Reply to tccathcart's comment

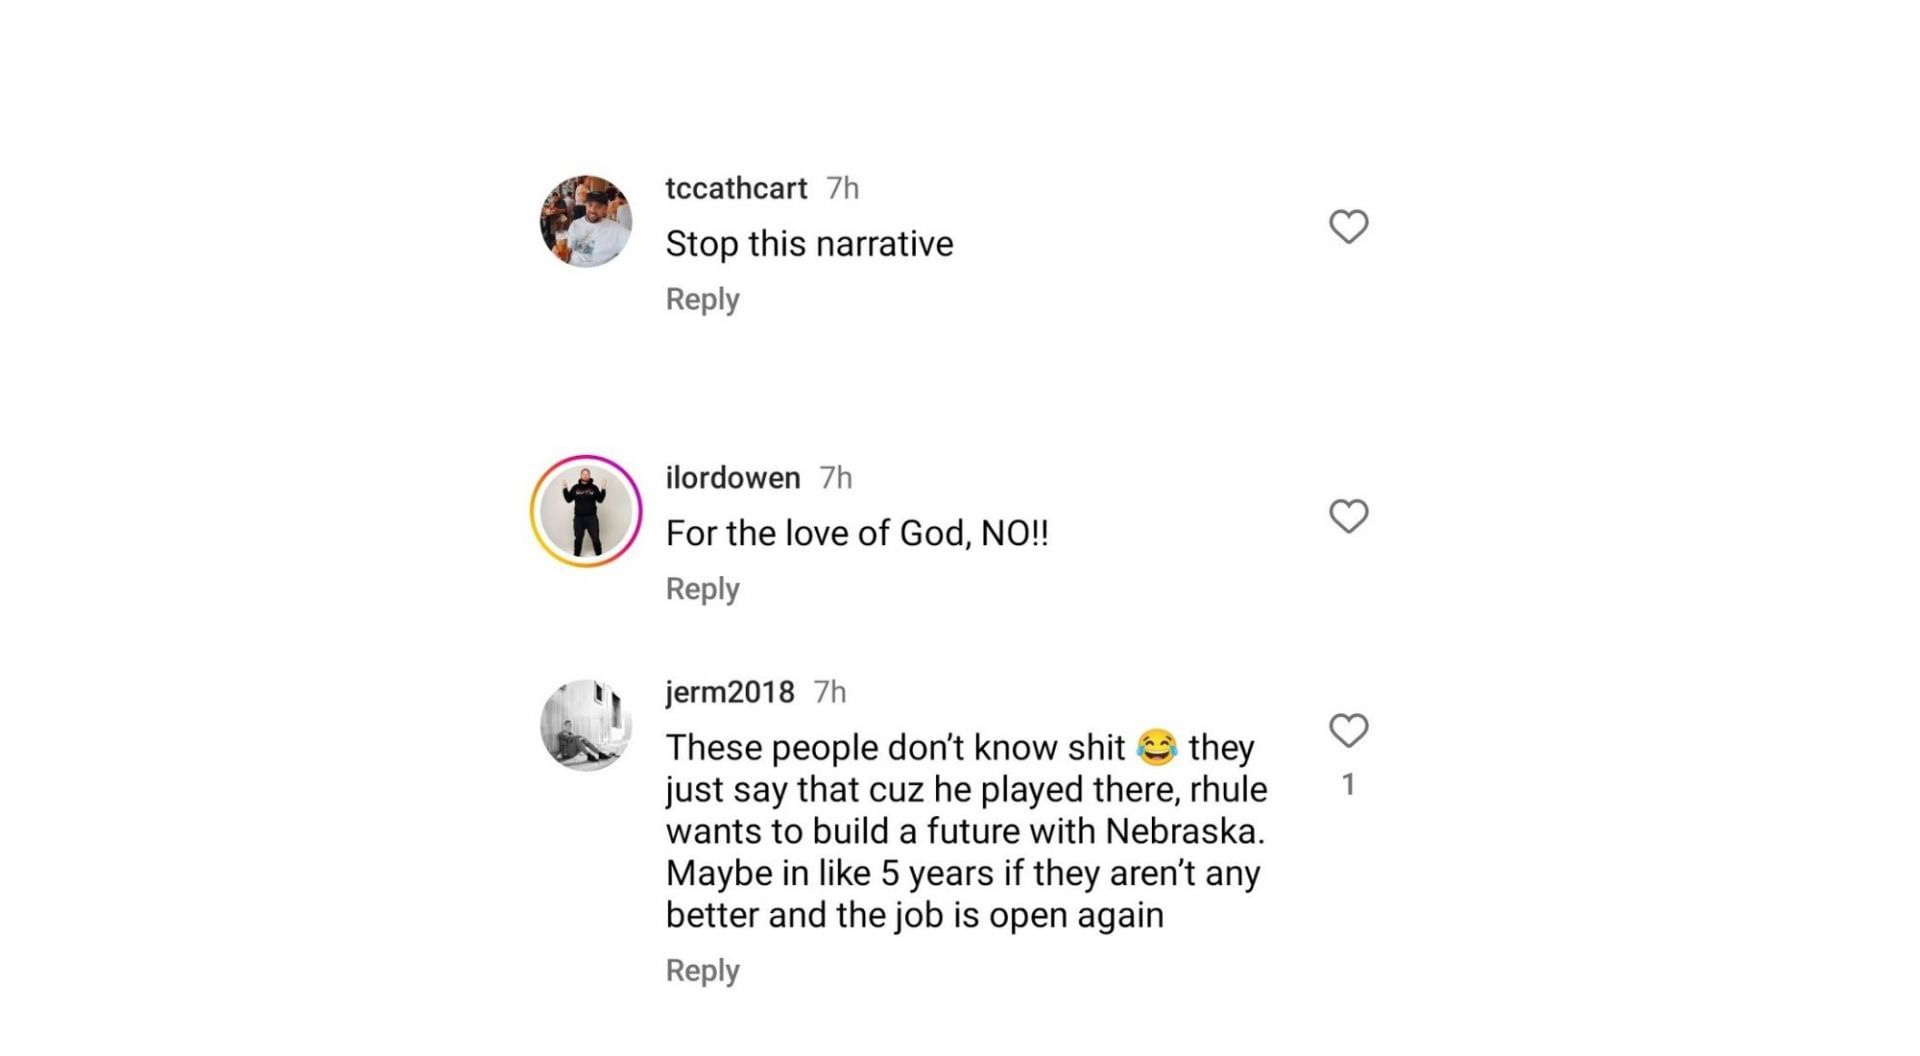click(x=702, y=299)
